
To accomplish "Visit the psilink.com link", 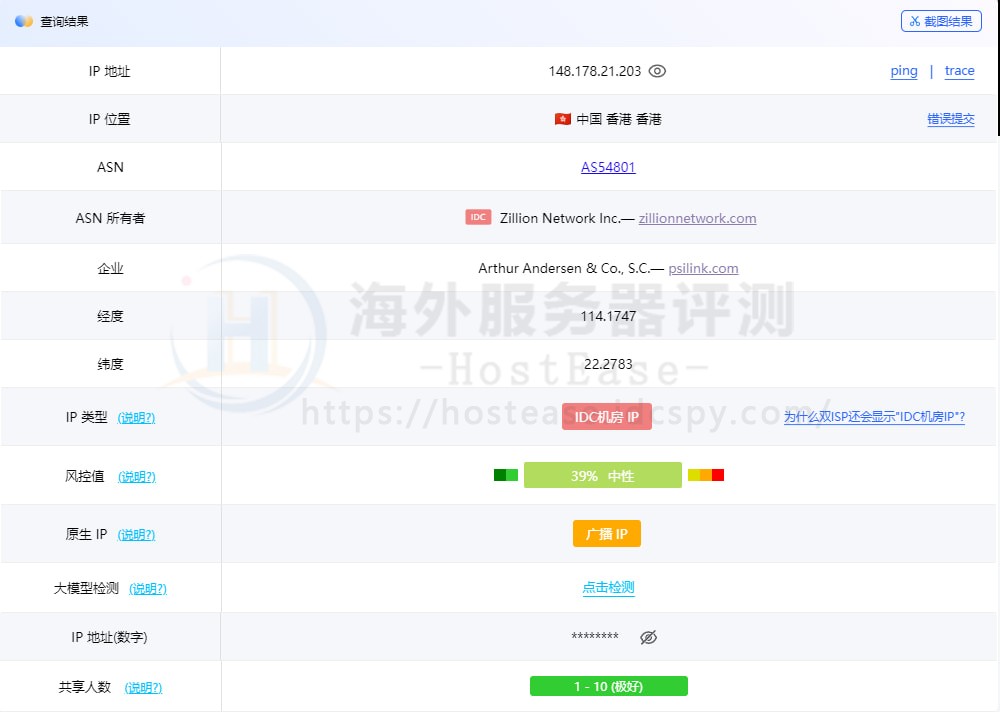I will click(703, 268).
